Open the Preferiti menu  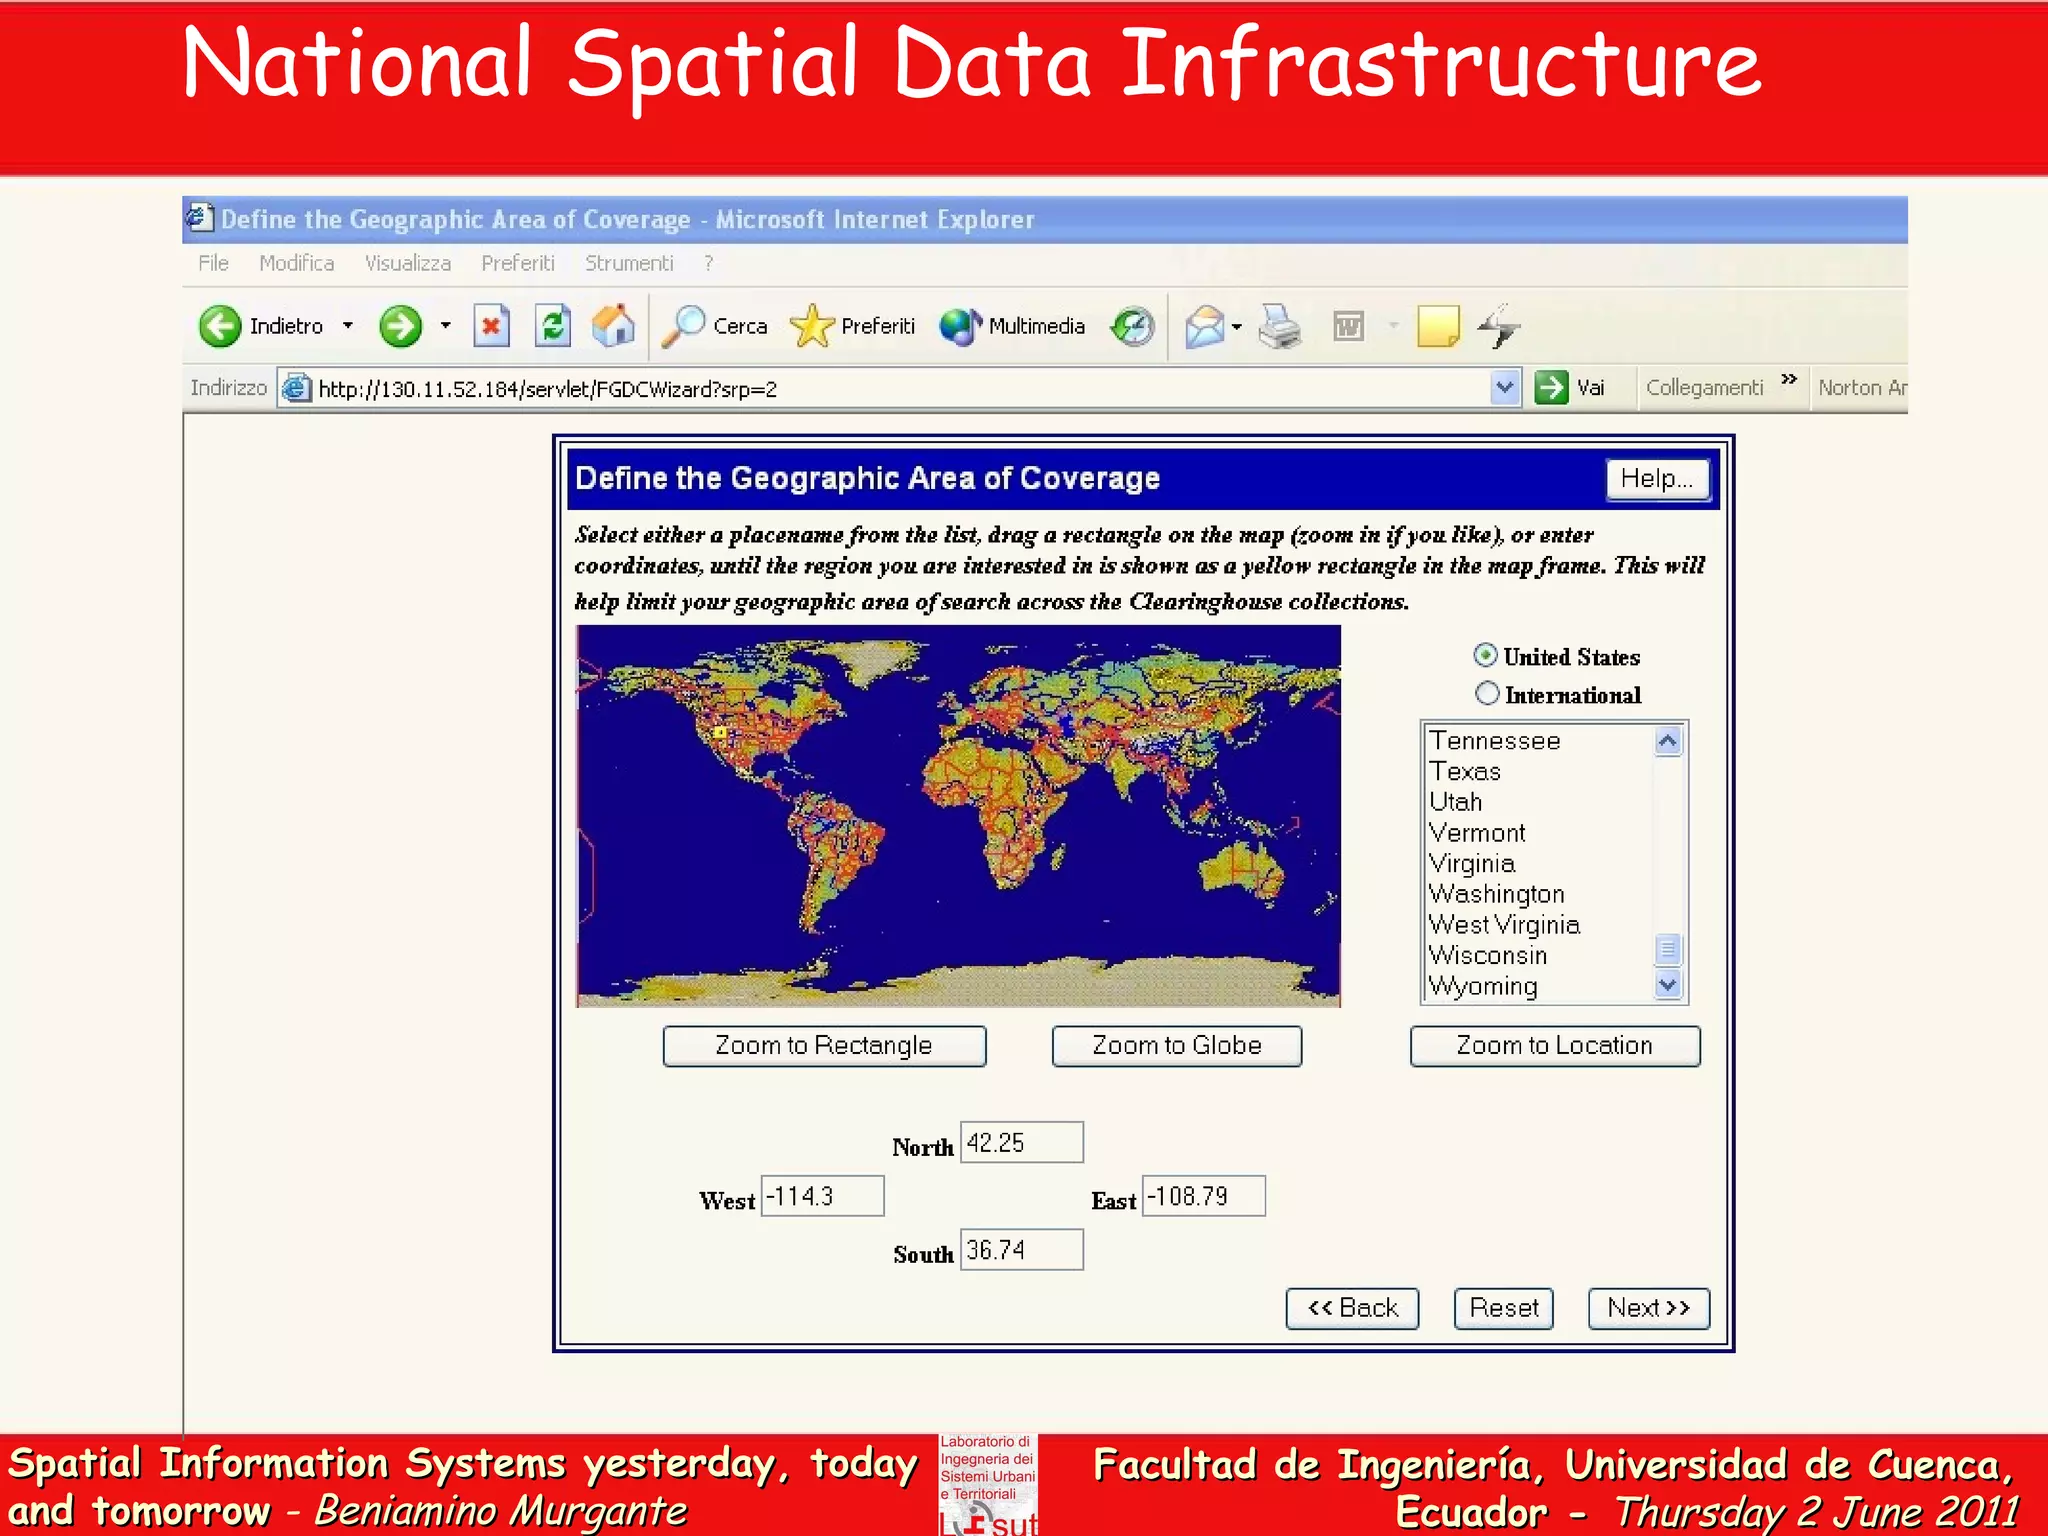(x=517, y=263)
